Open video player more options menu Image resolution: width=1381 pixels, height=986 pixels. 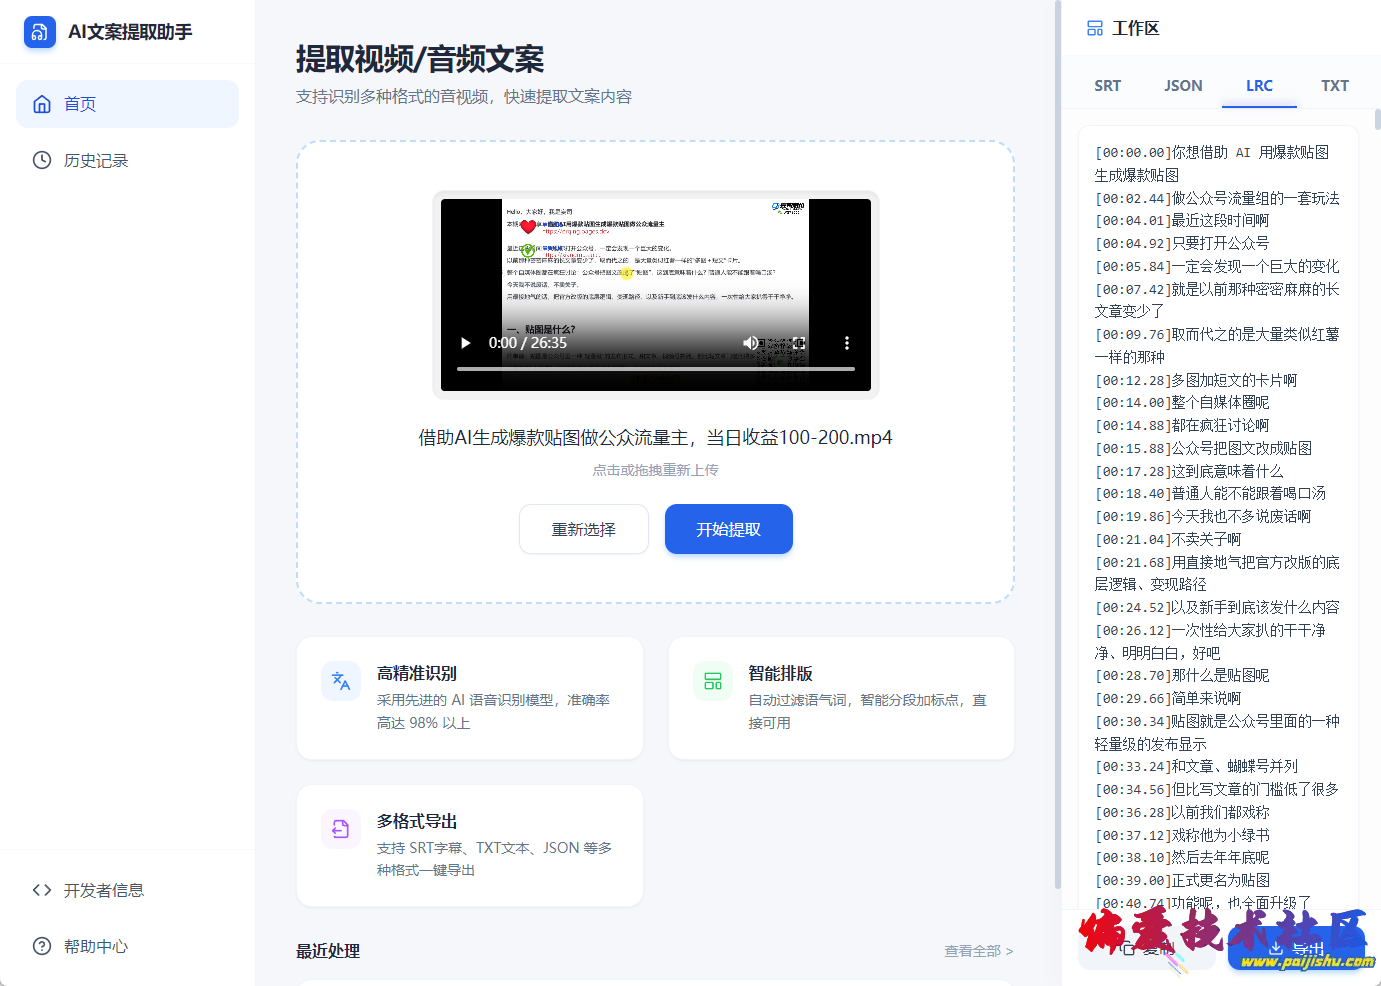(x=847, y=343)
